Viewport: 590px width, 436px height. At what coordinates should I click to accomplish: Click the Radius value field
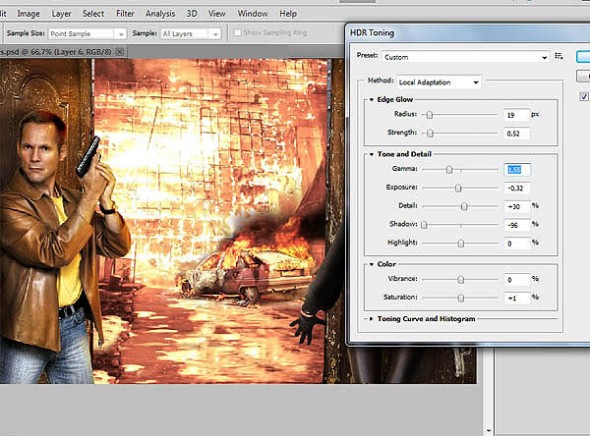point(517,115)
